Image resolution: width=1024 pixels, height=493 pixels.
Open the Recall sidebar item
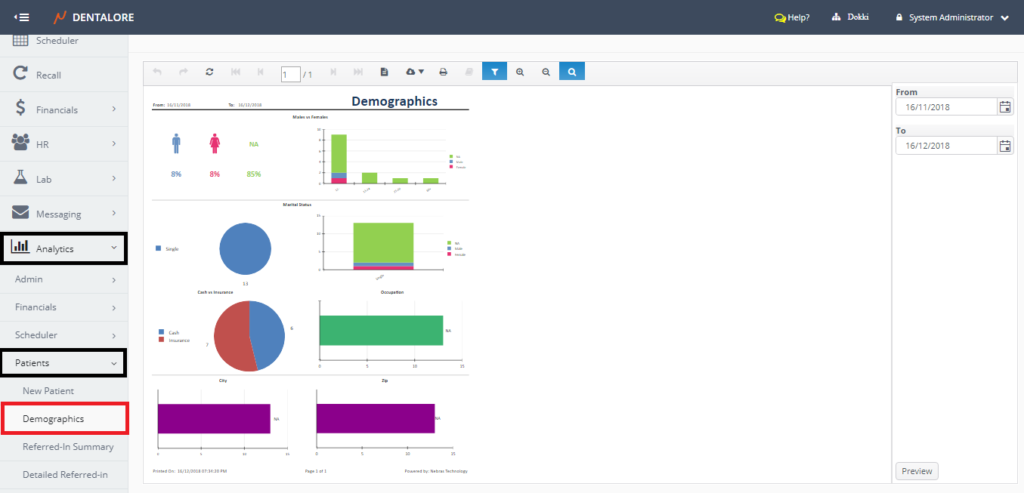tap(57, 74)
